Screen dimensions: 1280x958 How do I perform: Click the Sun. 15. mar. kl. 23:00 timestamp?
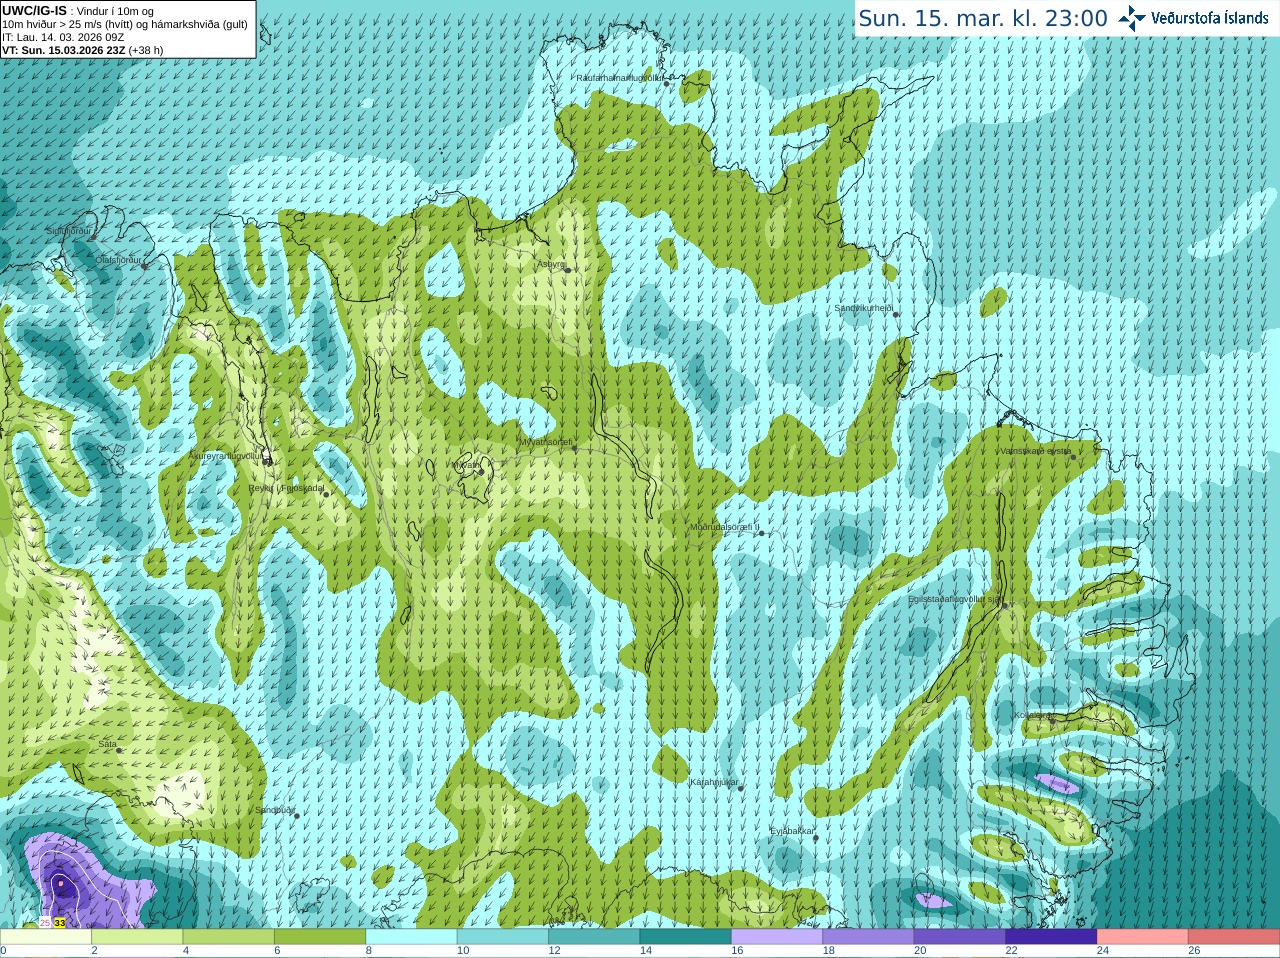(x=983, y=18)
